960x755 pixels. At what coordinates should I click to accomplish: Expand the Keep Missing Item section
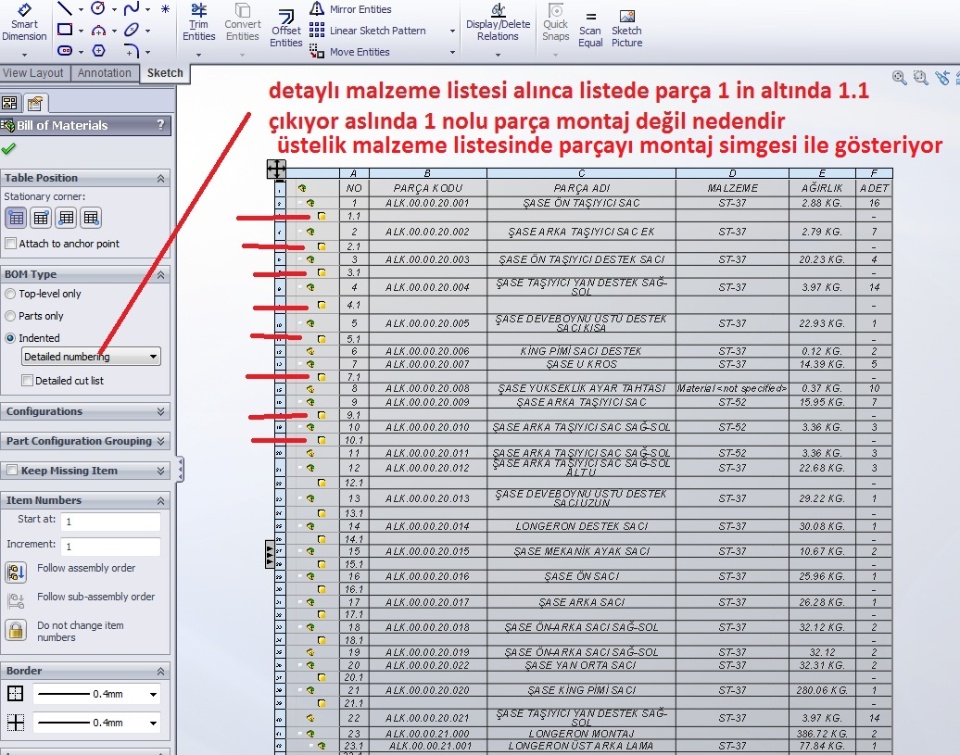160,470
